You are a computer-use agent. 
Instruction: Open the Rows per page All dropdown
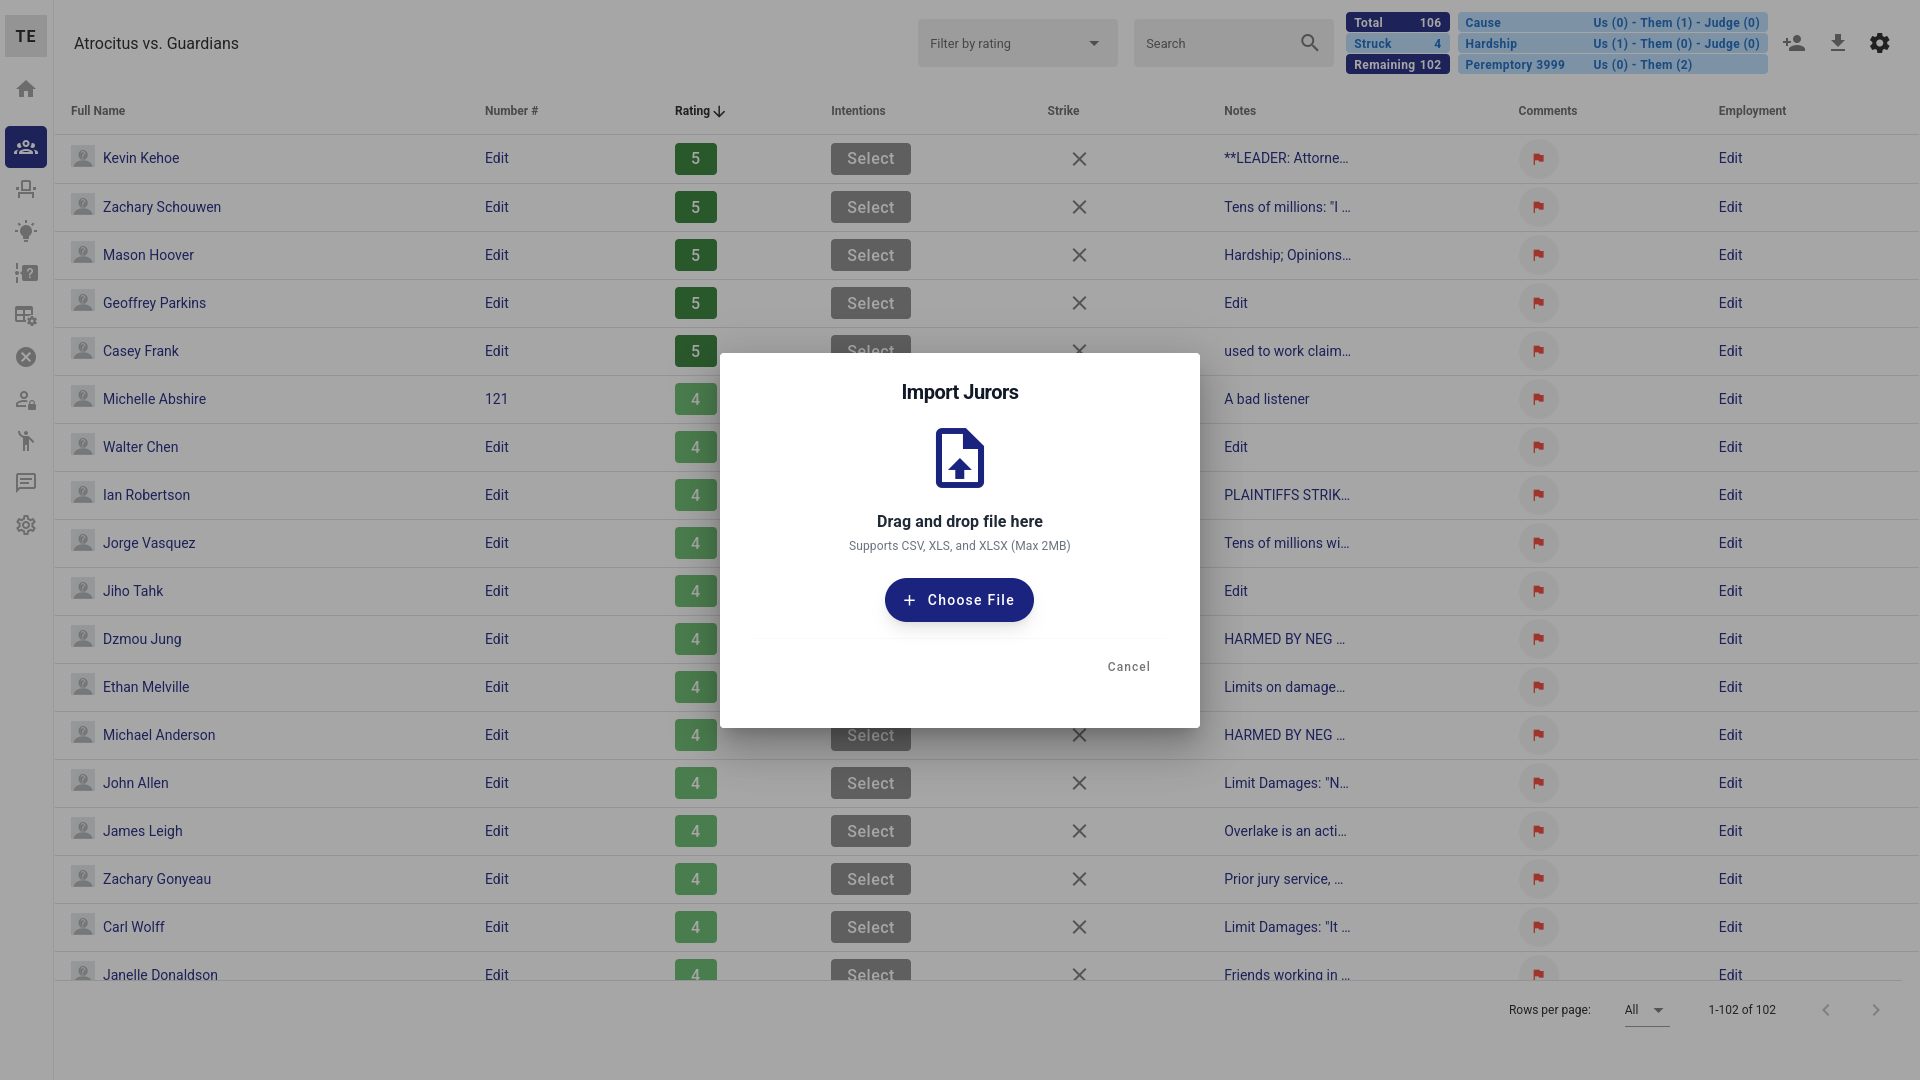(1646, 1010)
